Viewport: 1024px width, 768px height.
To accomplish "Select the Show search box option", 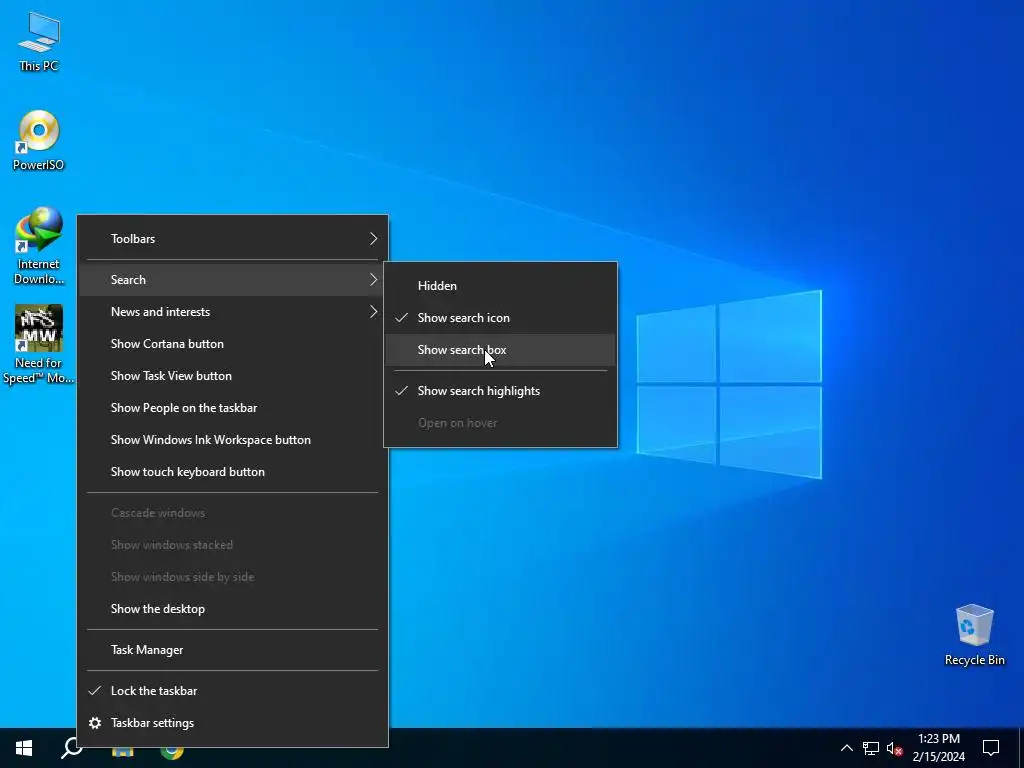I will tap(500, 350).
